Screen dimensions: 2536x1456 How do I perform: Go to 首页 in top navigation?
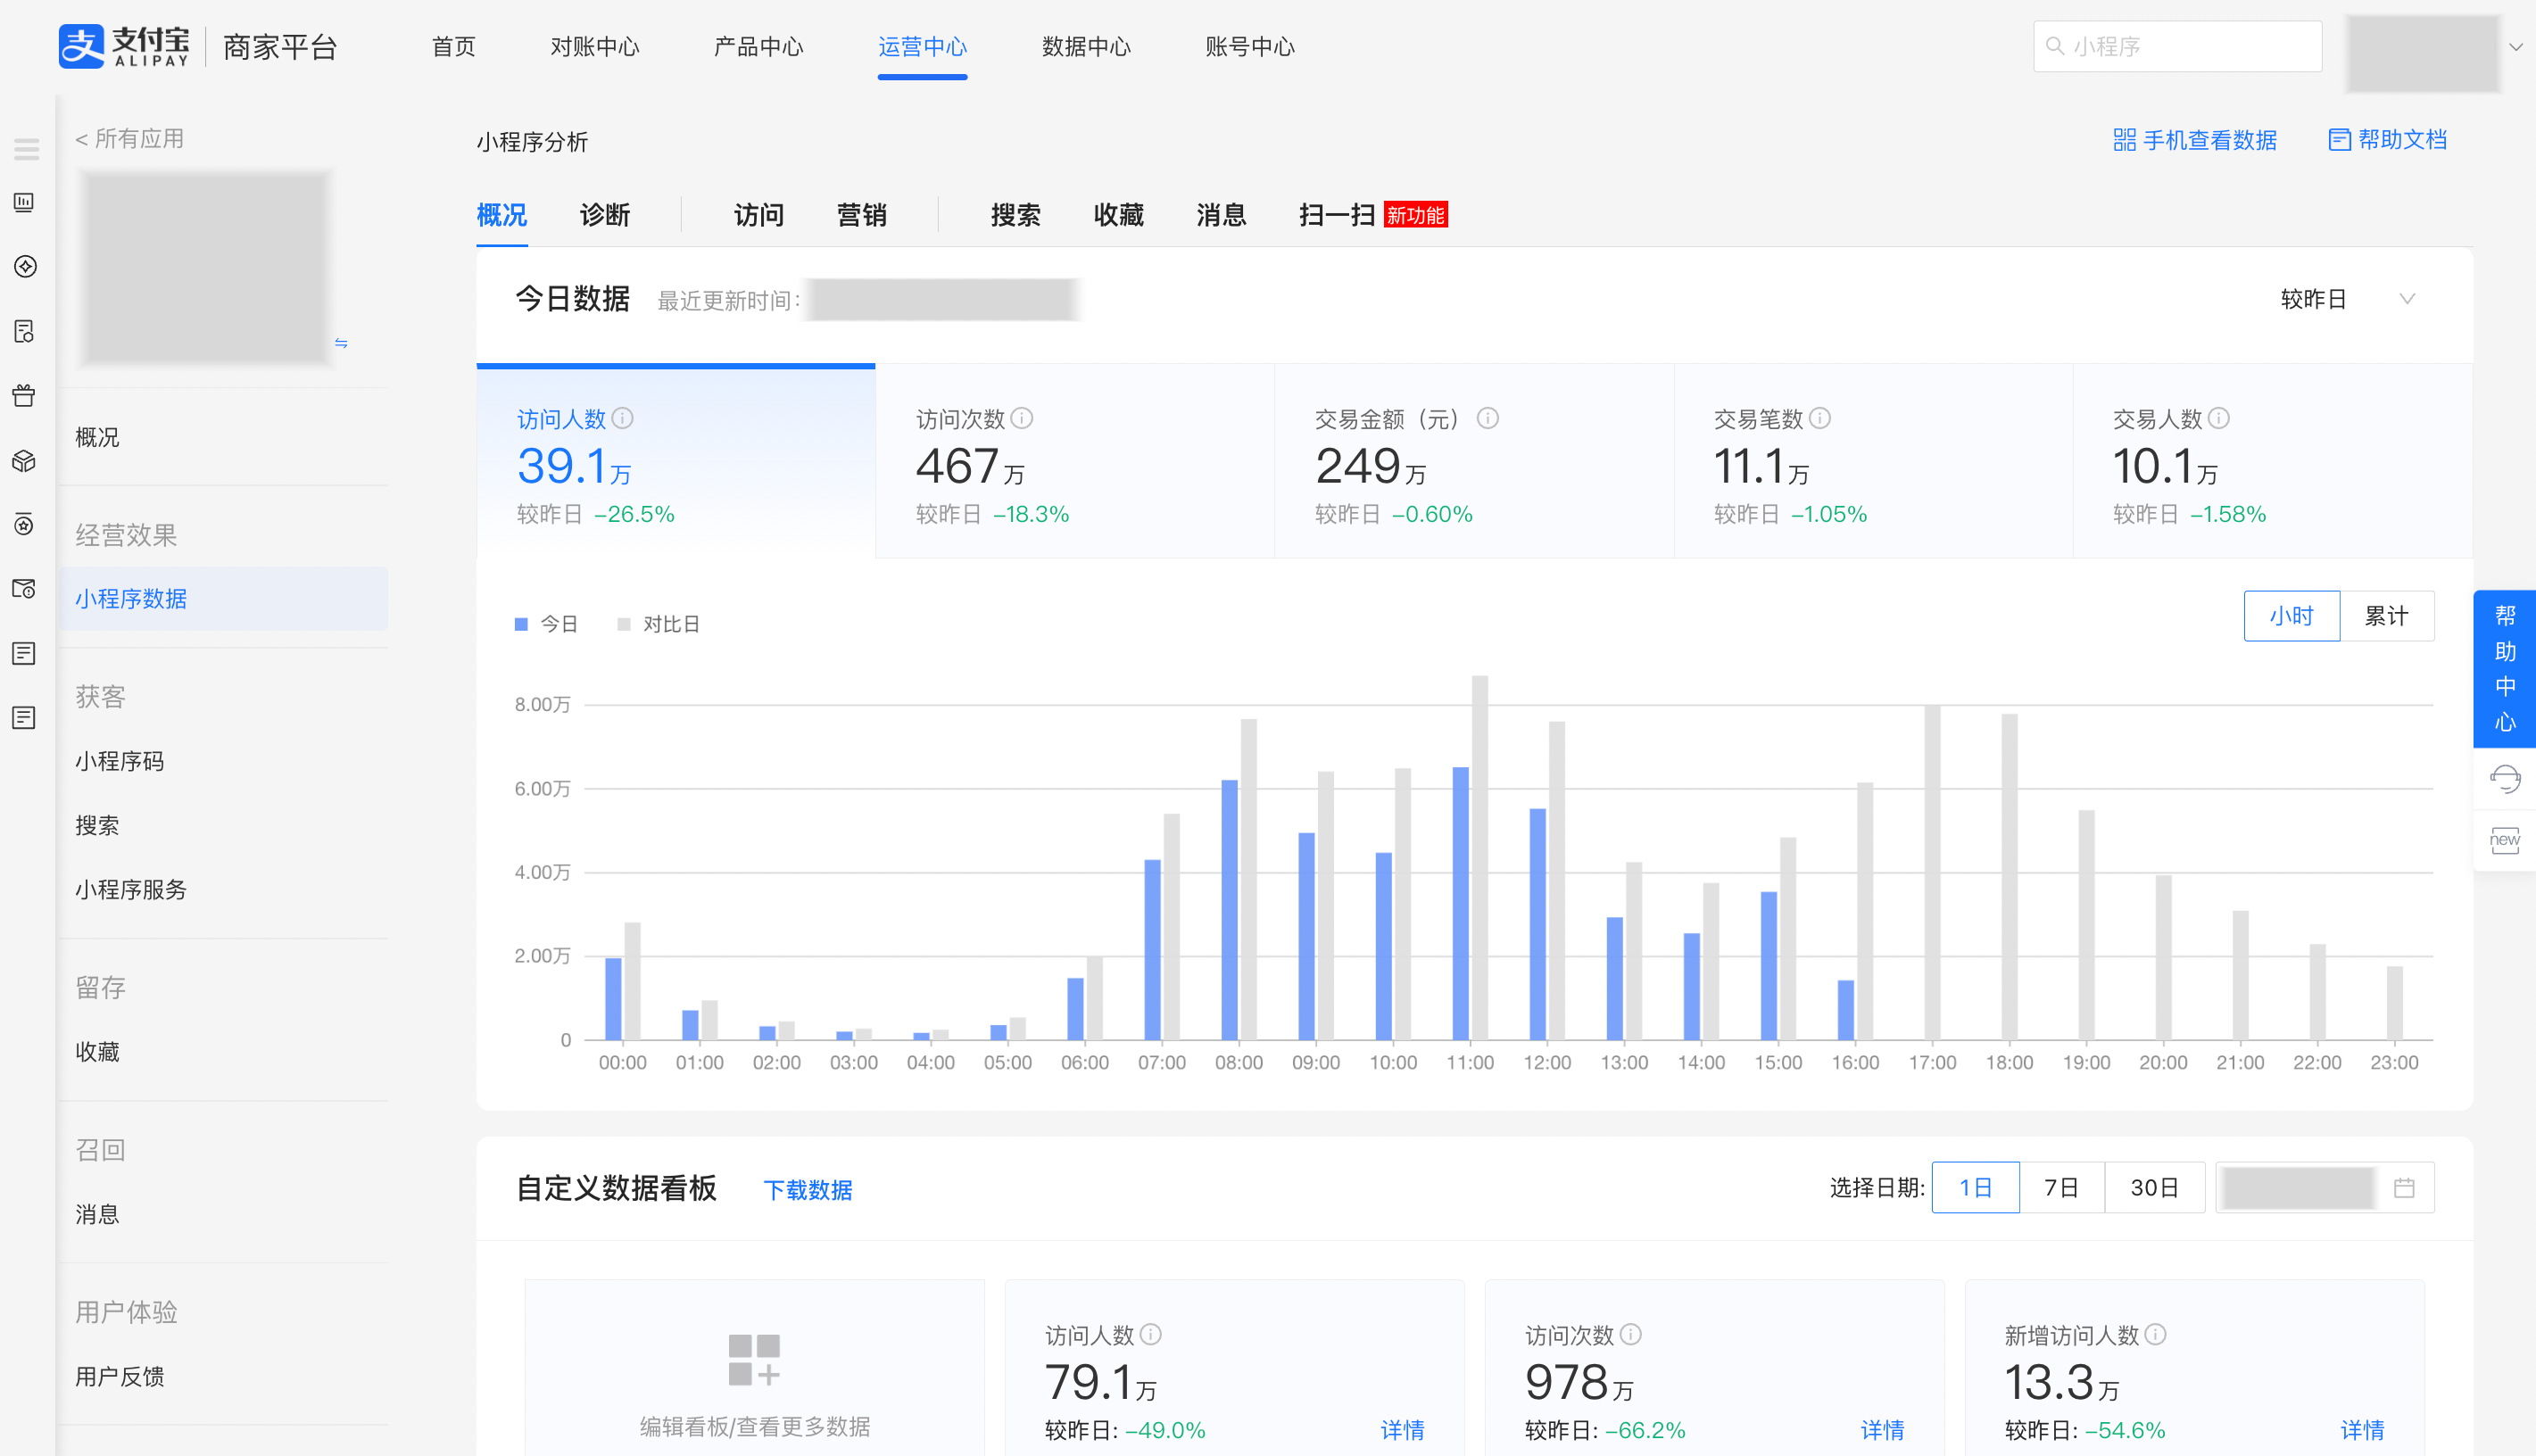tap(453, 47)
